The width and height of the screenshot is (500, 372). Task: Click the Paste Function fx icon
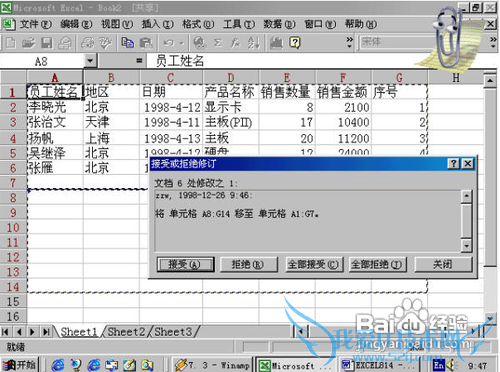[x=235, y=43]
